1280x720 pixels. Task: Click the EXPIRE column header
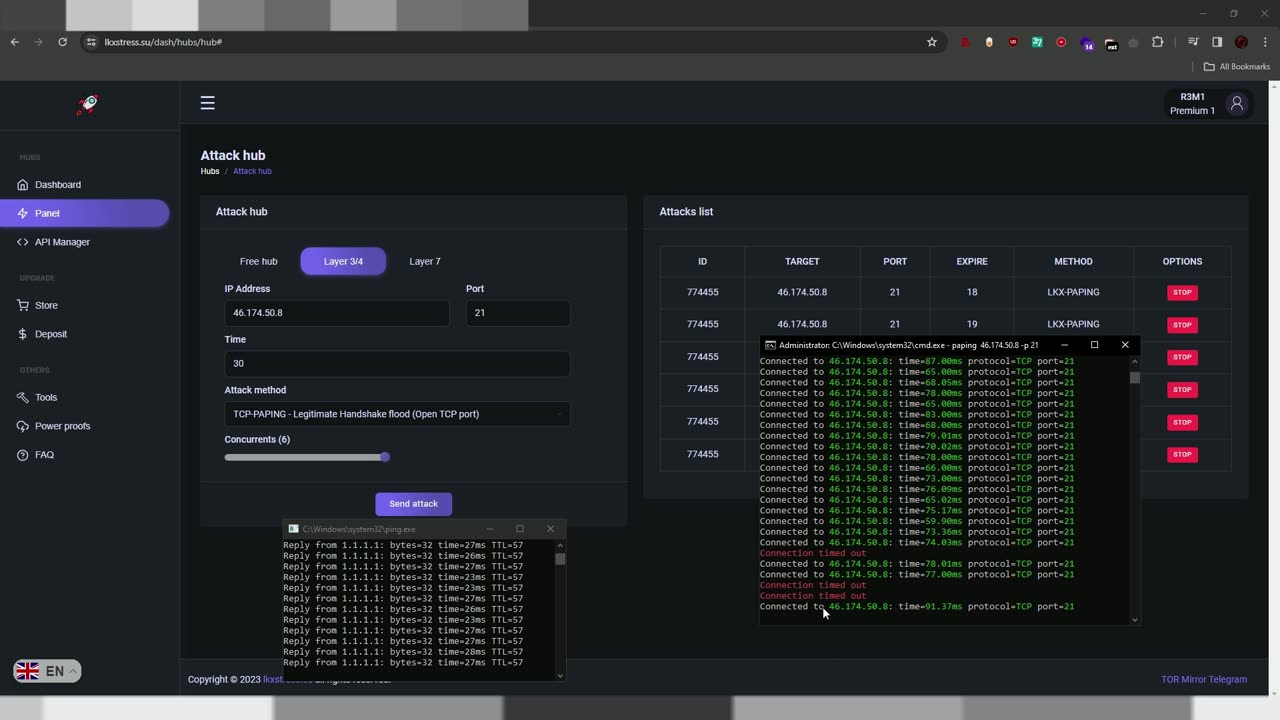click(972, 261)
